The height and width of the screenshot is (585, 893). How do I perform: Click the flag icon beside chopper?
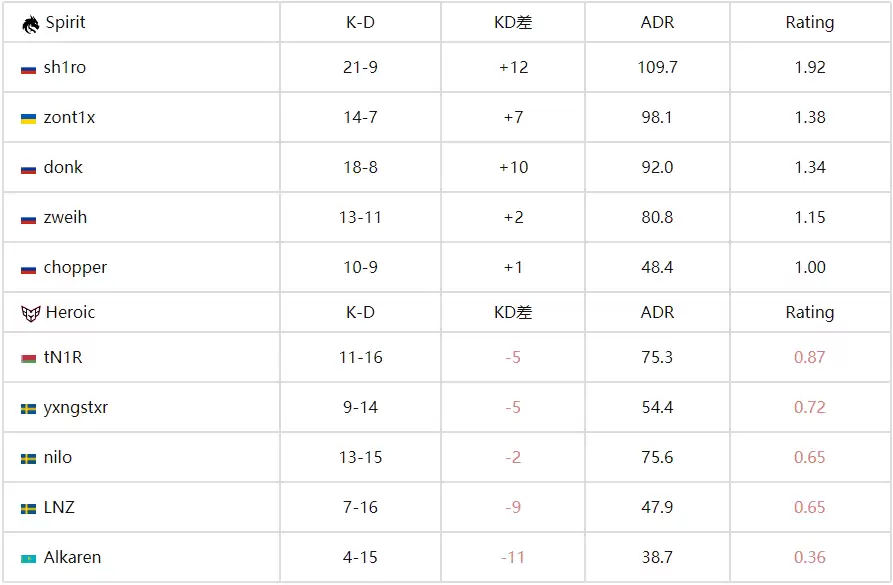click(x=29, y=269)
